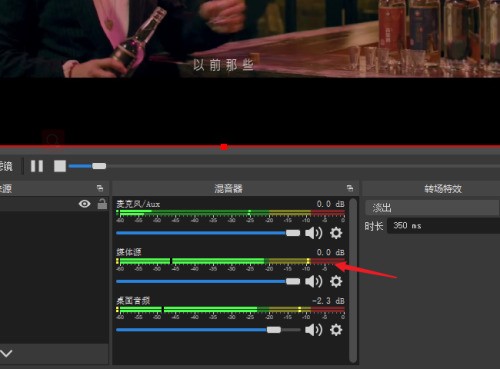This screenshot has width=500, height=369.
Task: Mute the 麦克风/Aux audio channel
Action: (314, 233)
